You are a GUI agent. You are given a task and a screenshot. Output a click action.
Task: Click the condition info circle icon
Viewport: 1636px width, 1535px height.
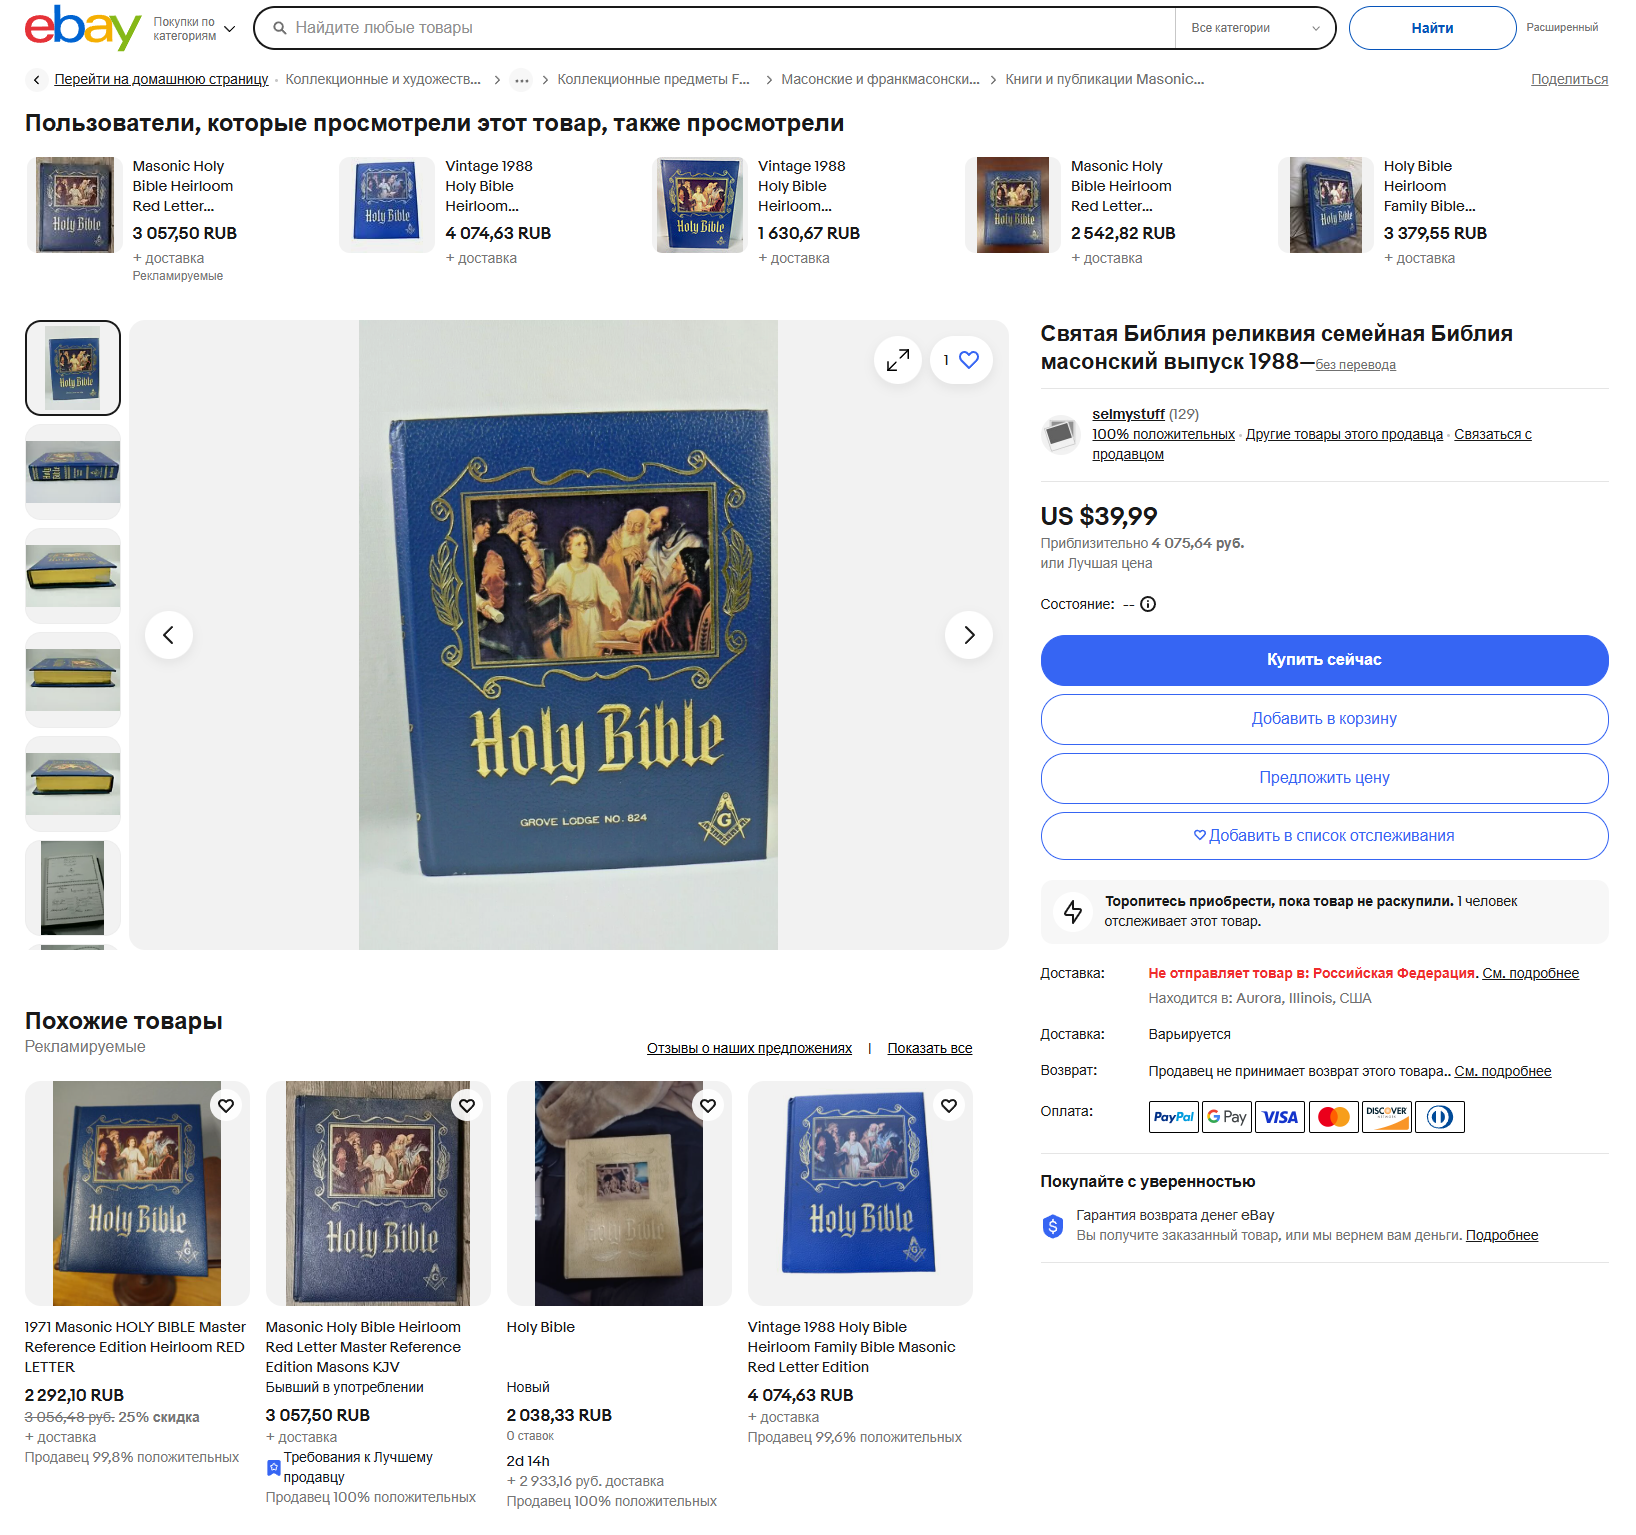[1148, 604]
